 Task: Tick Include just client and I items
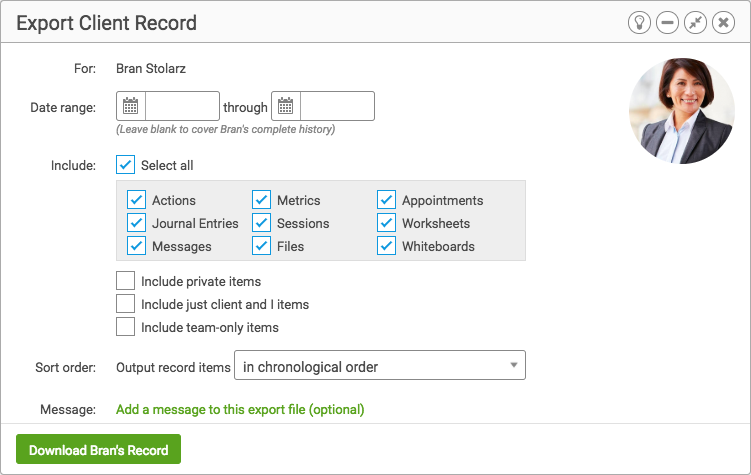pos(125,304)
